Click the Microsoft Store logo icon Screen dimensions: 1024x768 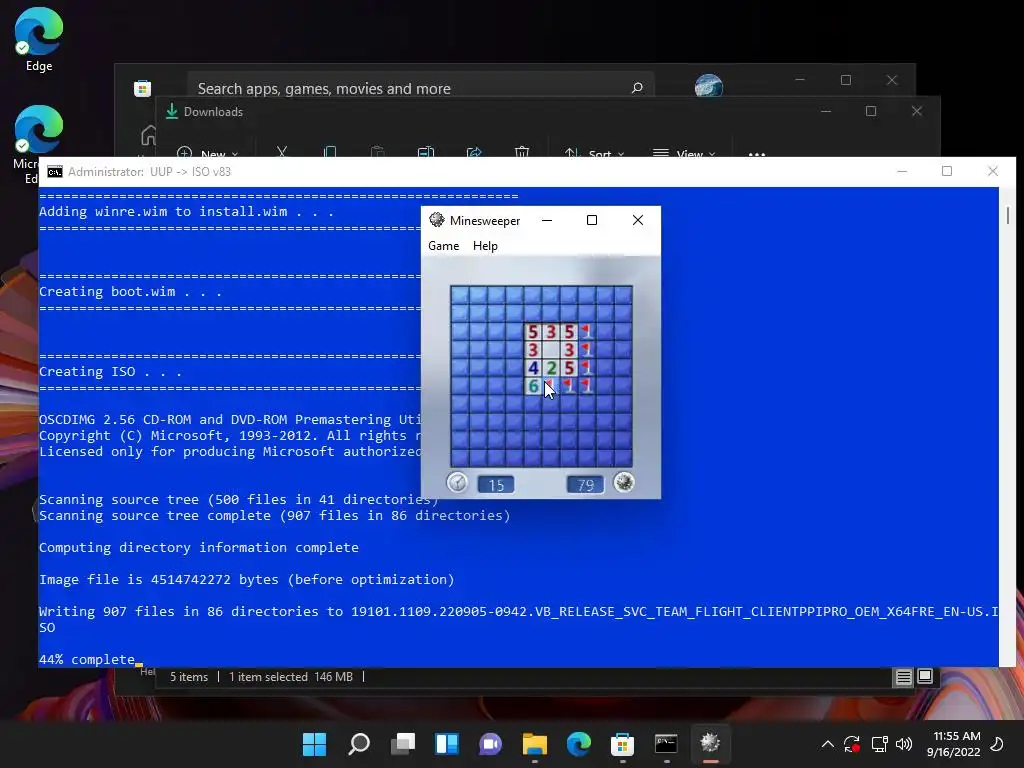point(142,88)
